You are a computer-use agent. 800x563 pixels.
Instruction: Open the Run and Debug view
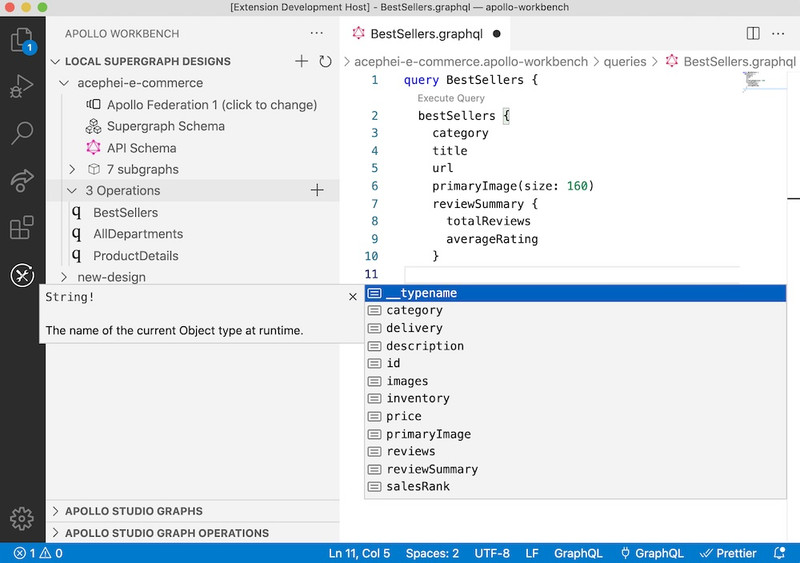22,86
